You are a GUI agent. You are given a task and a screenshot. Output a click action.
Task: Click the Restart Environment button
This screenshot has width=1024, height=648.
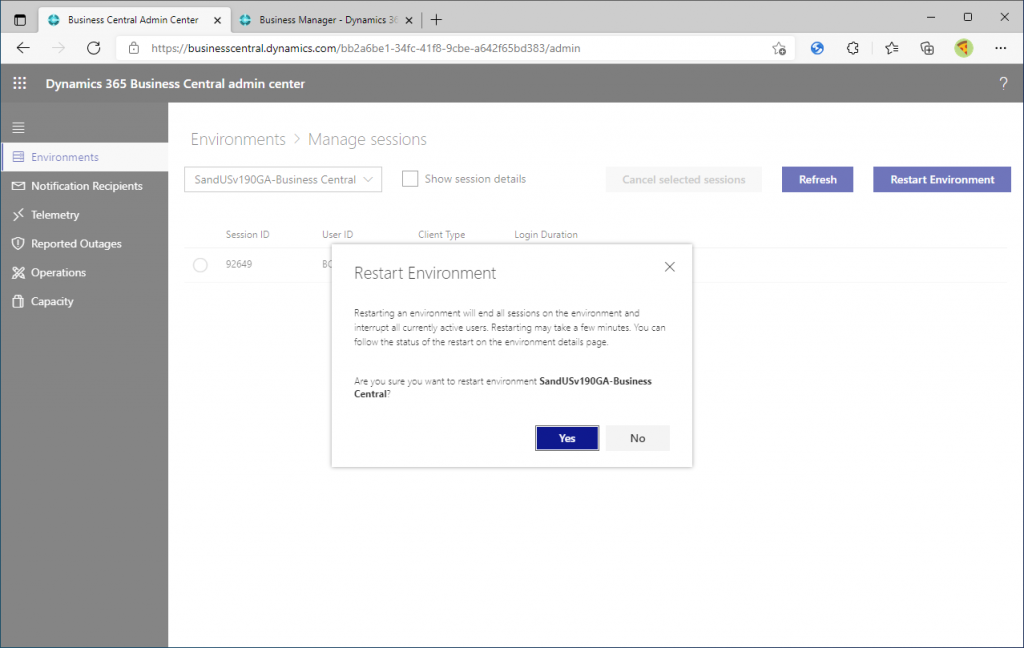[x=942, y=179]
